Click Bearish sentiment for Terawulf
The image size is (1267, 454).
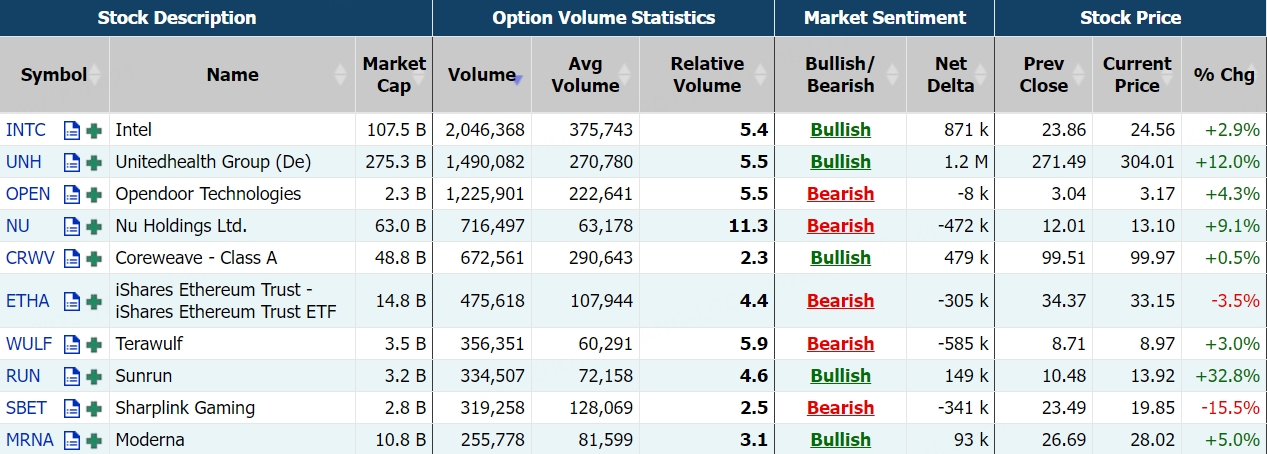click(x=840, y=344)
